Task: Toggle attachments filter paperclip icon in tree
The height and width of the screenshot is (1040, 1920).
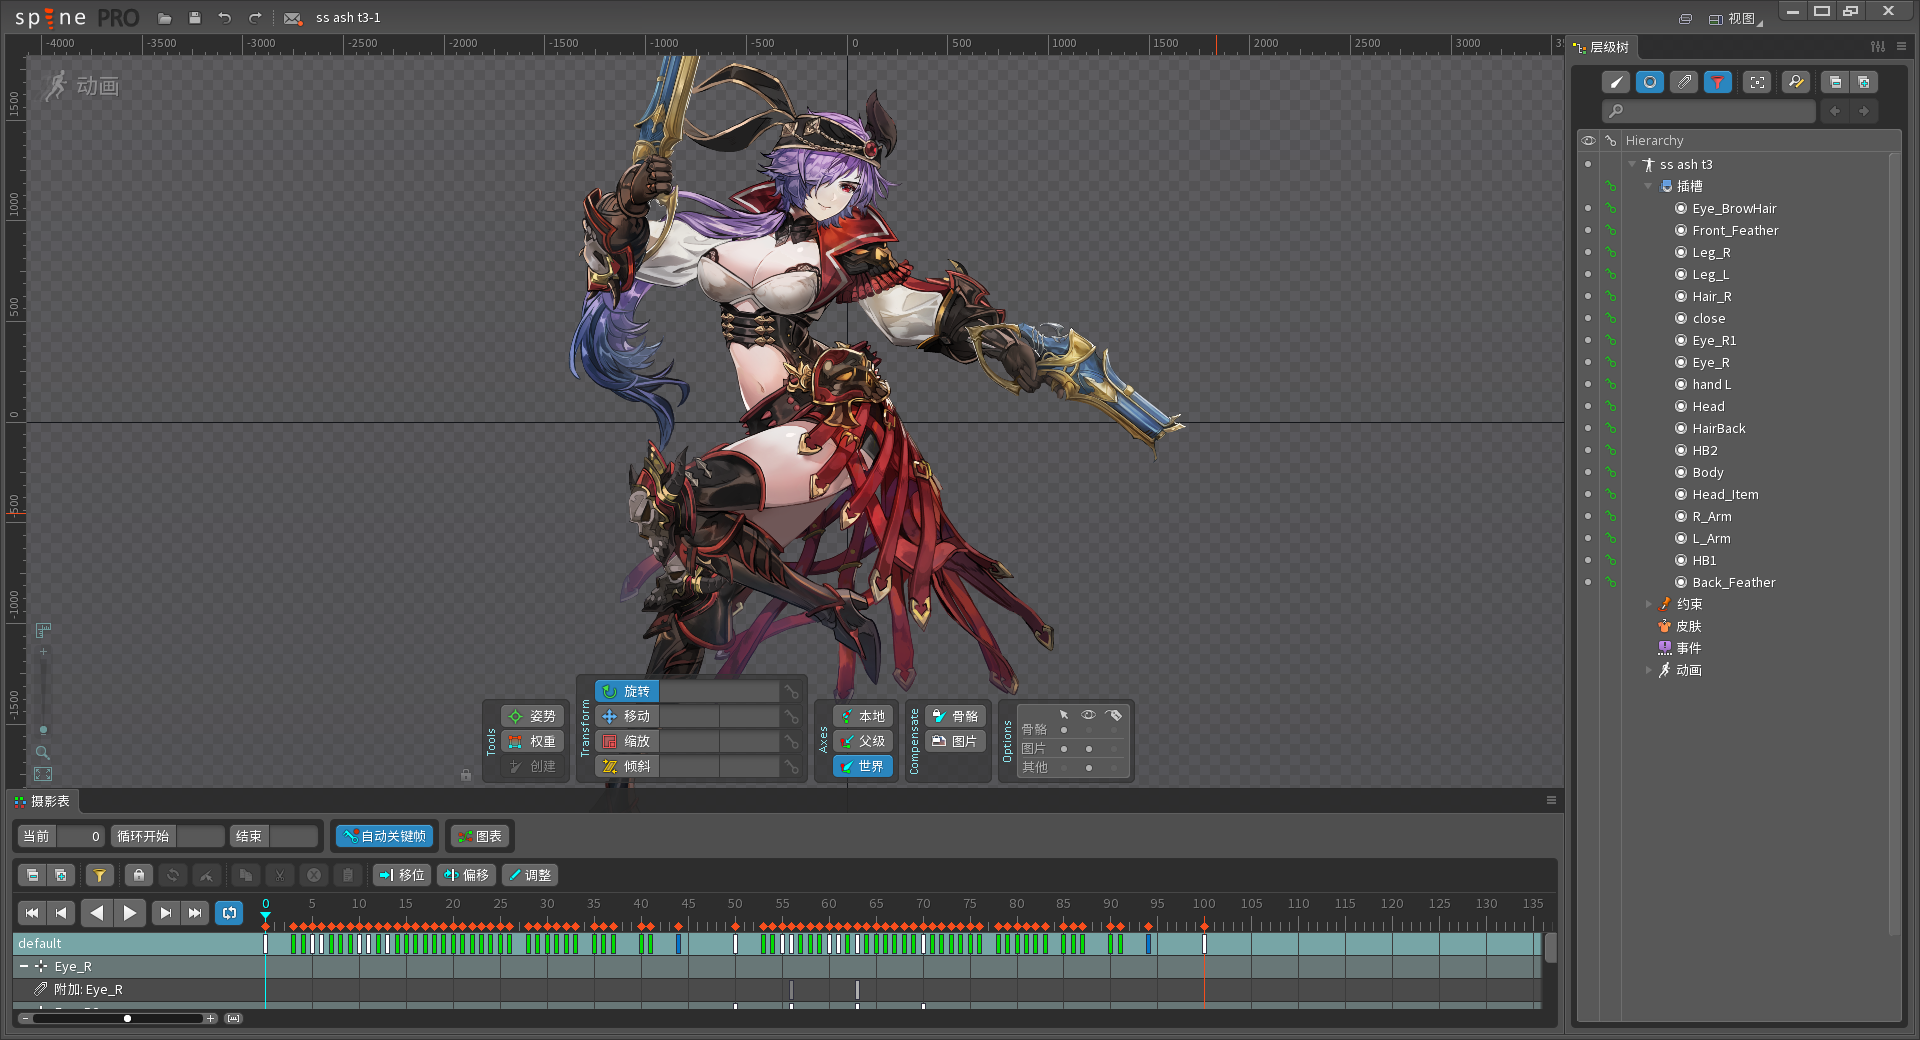Action: tap(1684, 82)
